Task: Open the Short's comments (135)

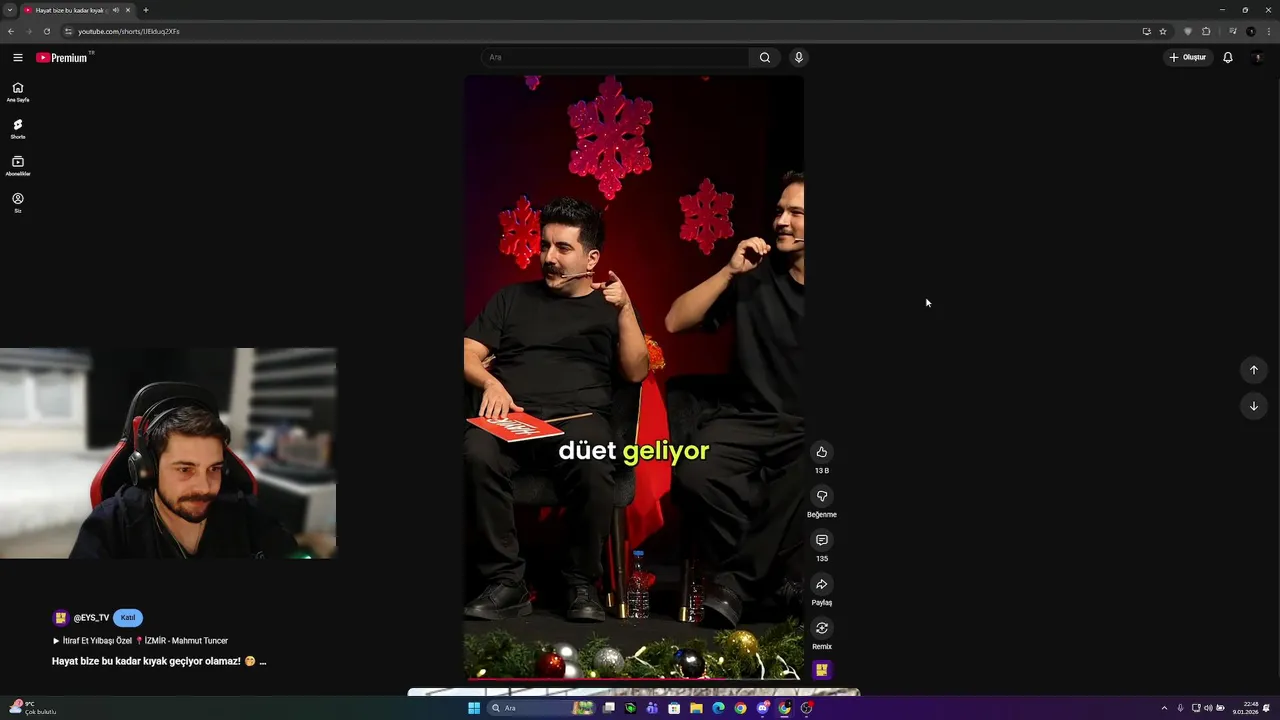Action: tap(822, 540)
